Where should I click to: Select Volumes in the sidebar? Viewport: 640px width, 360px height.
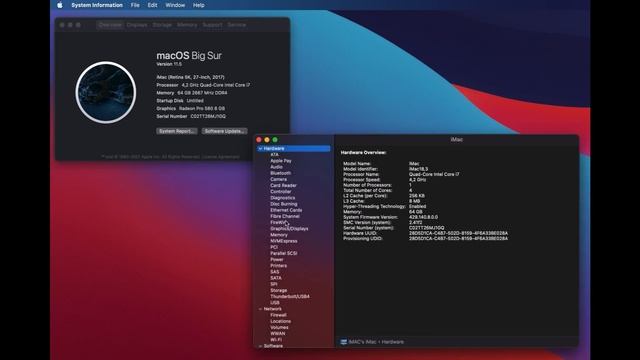point(279,327)
